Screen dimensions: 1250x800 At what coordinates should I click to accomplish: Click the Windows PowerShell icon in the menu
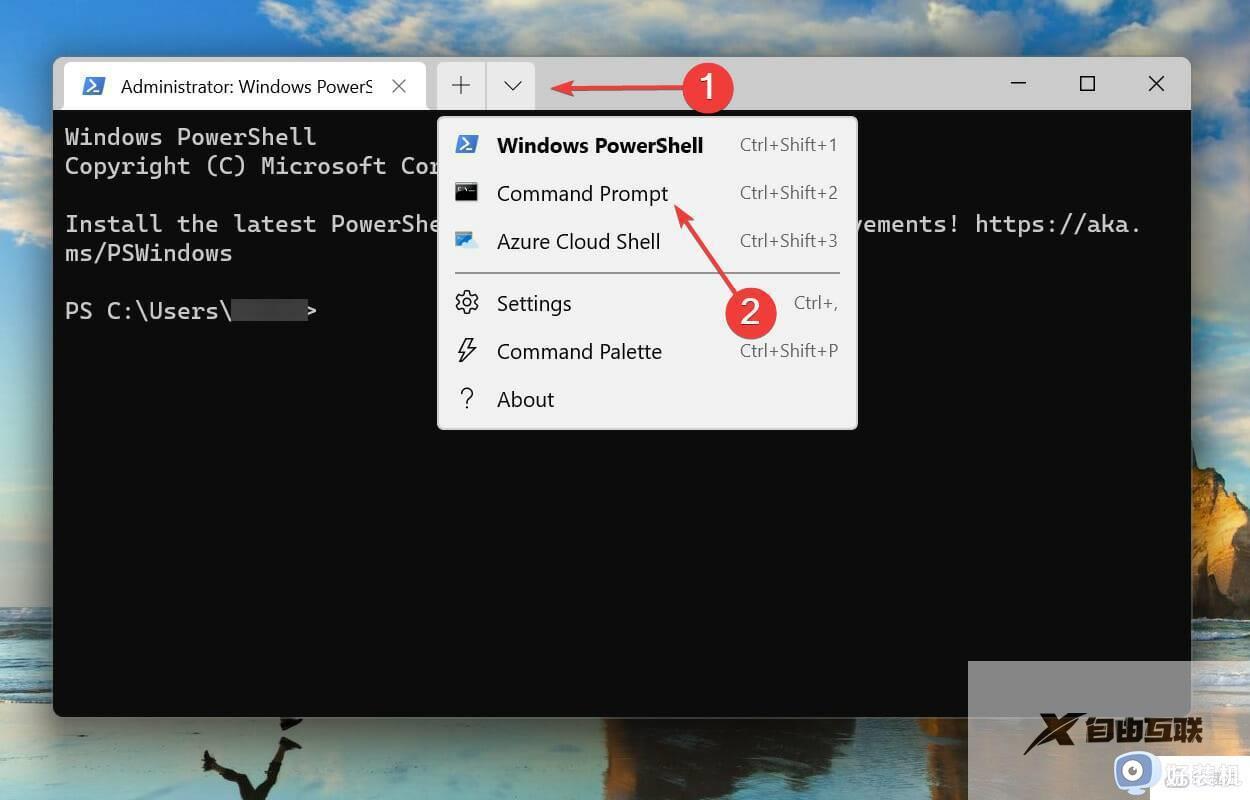pos(466,144)
